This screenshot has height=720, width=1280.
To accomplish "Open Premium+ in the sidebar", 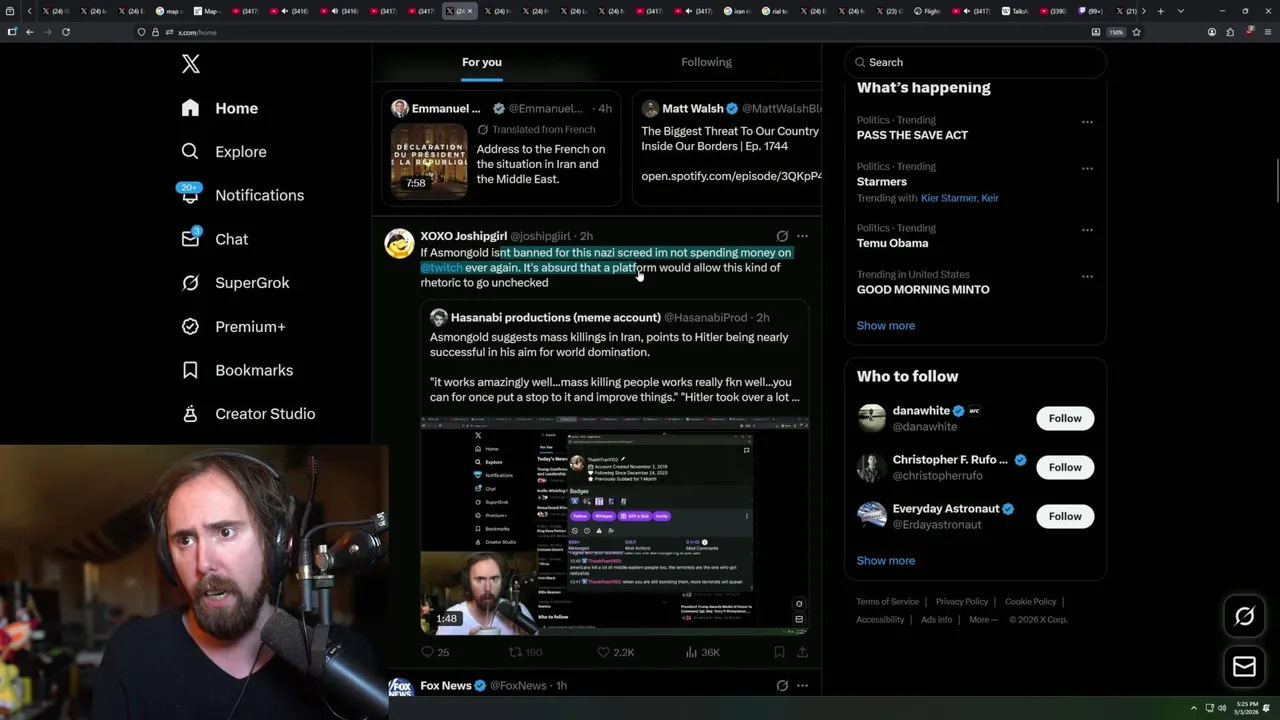I will pyautogui.click(x=233, y=326).
